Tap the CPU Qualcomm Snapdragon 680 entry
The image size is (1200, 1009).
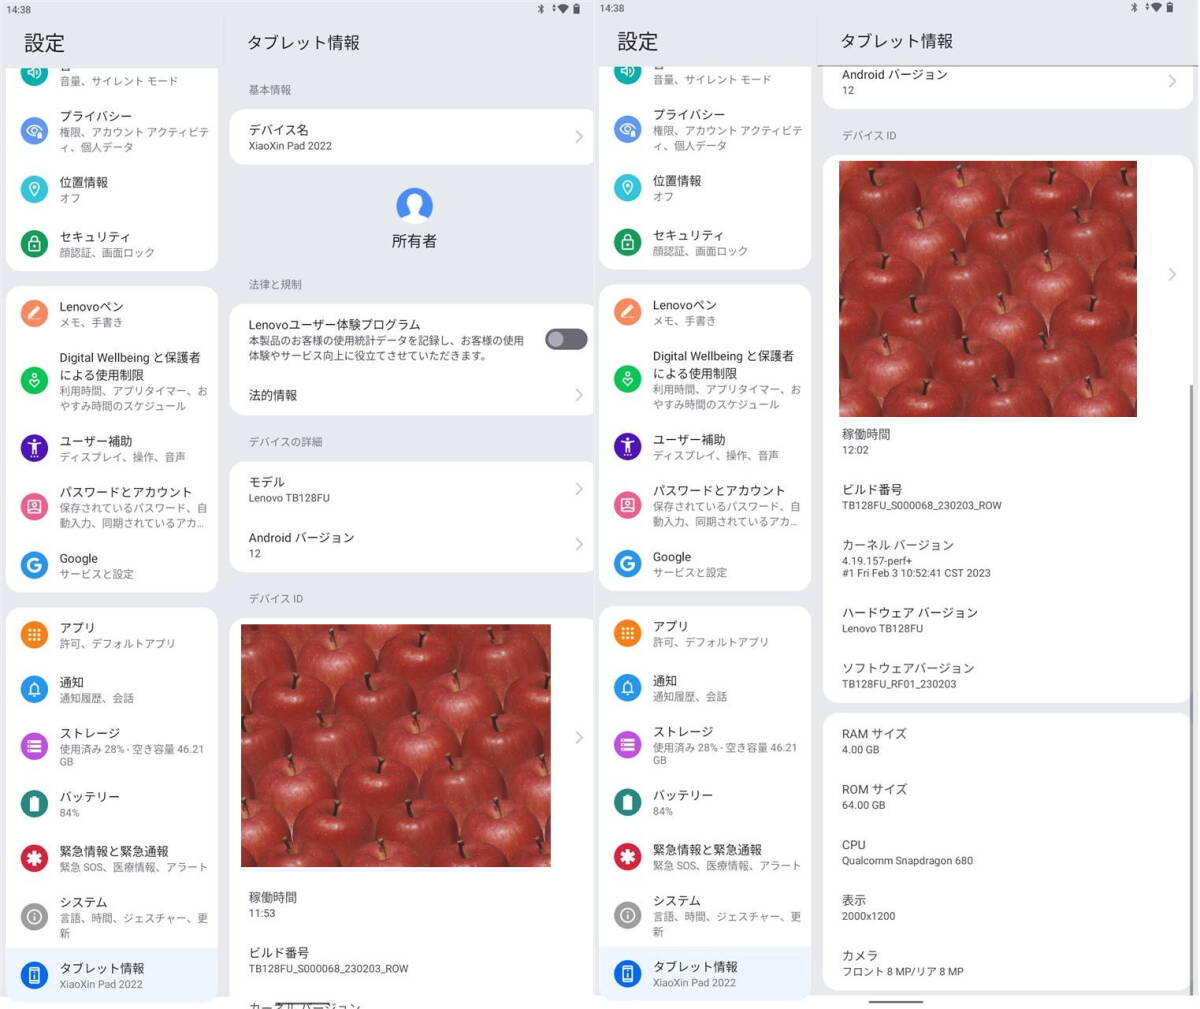[1008, 852]
